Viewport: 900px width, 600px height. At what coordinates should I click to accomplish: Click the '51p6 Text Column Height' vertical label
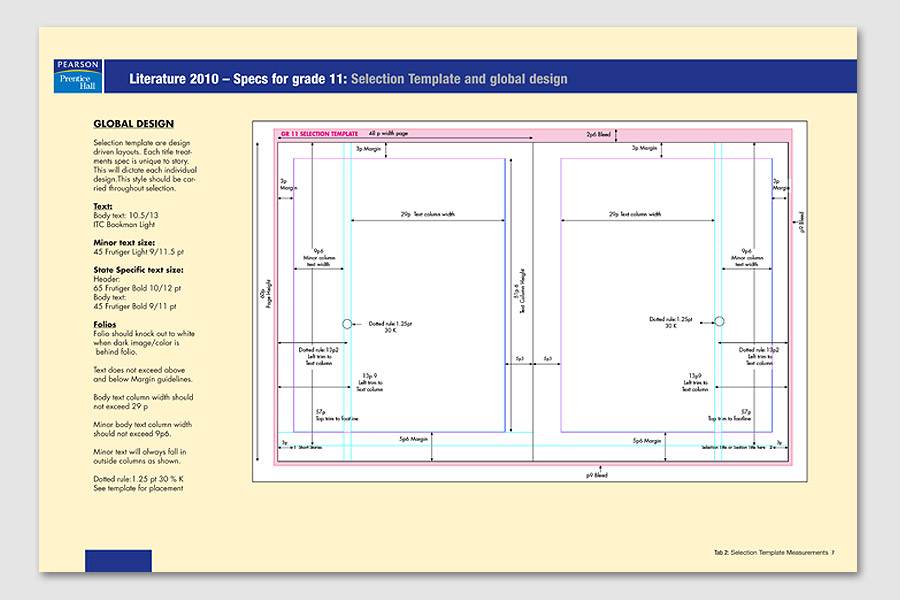(518, 292)
